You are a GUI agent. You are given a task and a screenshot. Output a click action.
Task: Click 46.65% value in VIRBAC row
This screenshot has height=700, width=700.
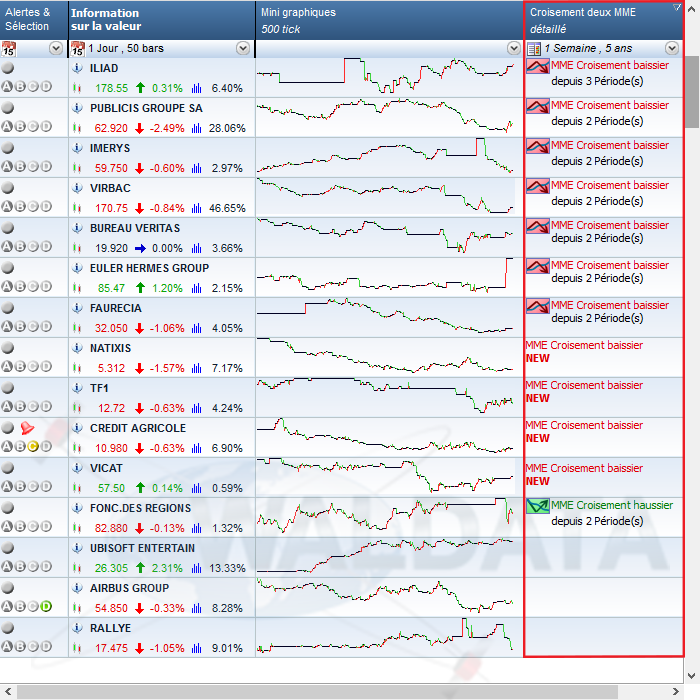pos(227,208)
